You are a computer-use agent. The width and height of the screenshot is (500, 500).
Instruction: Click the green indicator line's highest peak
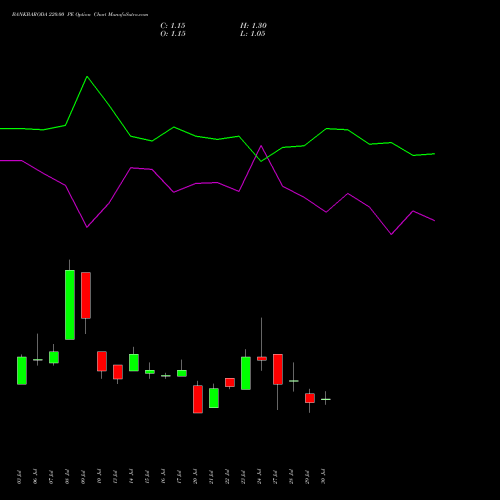pos(87,77)
